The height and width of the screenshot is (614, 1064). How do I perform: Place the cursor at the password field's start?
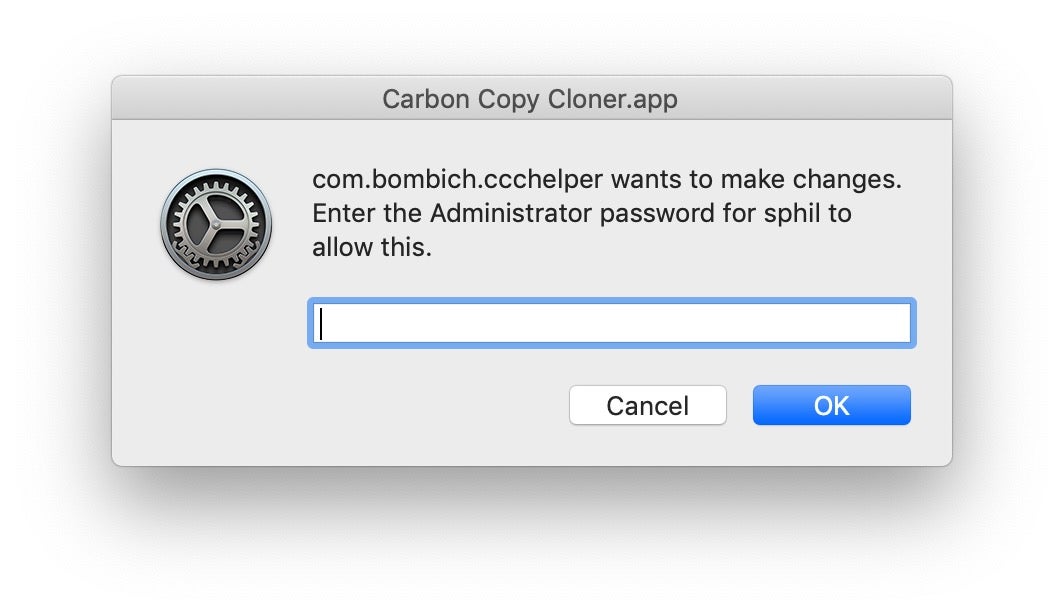coord(320,323)
